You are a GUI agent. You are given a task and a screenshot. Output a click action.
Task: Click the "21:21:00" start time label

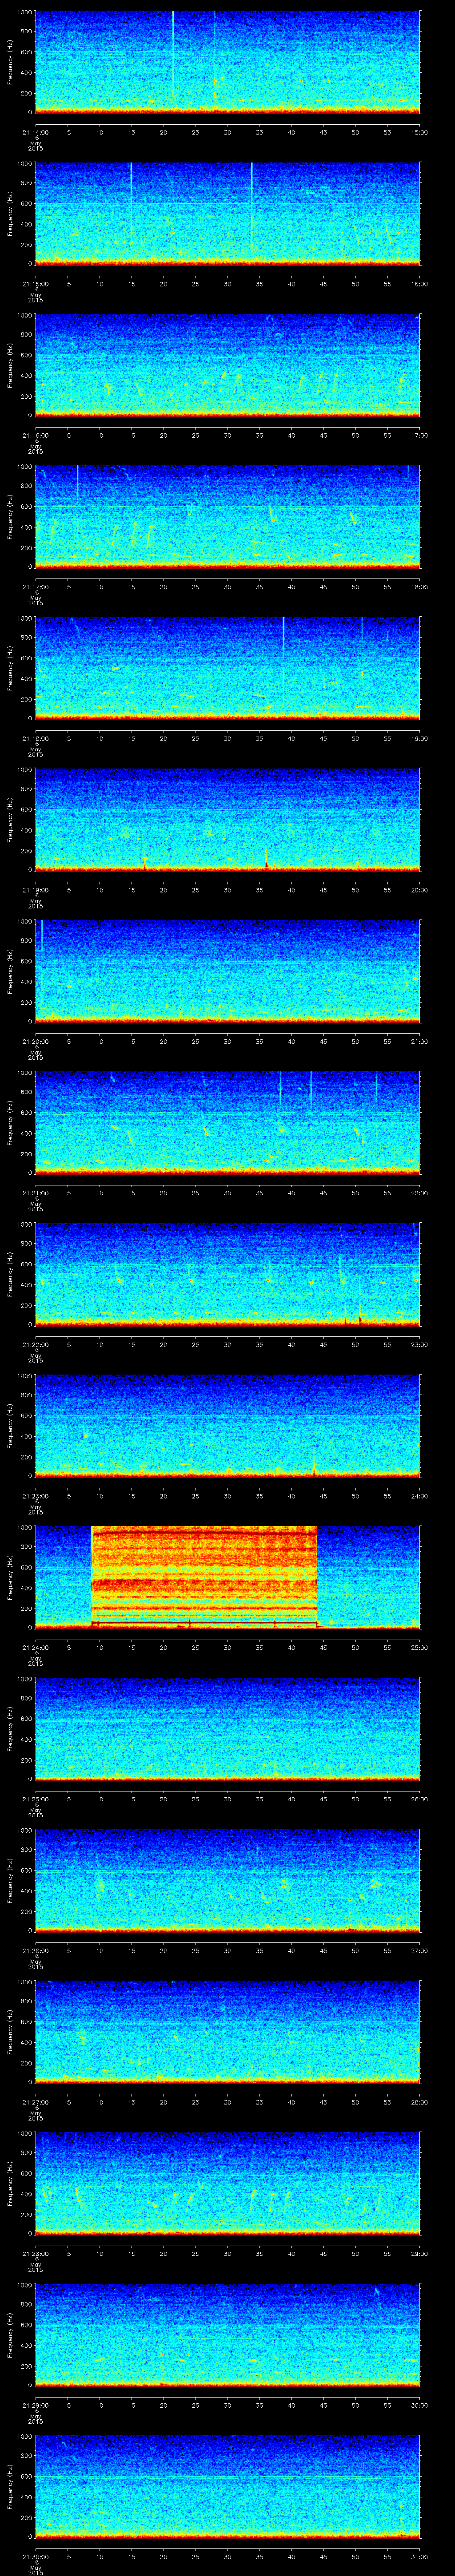point(35,1193)
